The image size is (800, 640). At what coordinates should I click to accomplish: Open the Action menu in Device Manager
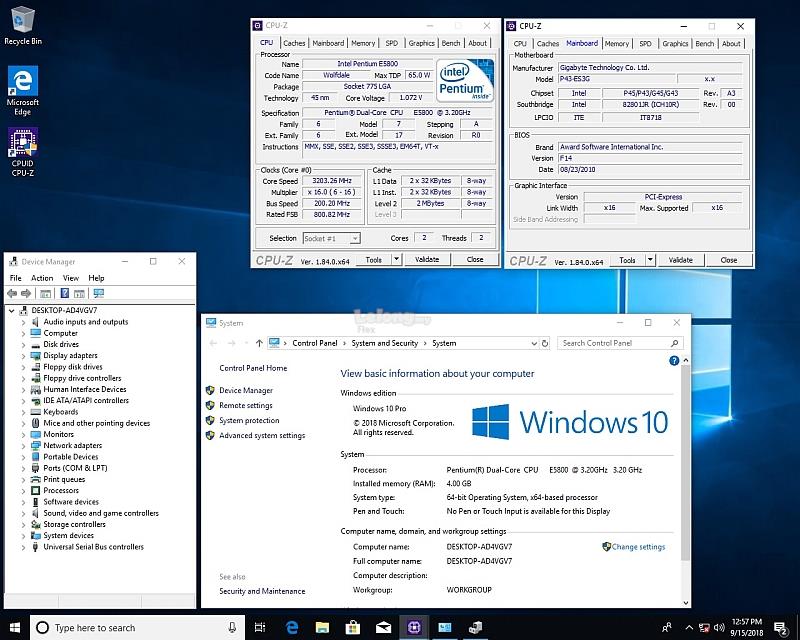[42, 278]
